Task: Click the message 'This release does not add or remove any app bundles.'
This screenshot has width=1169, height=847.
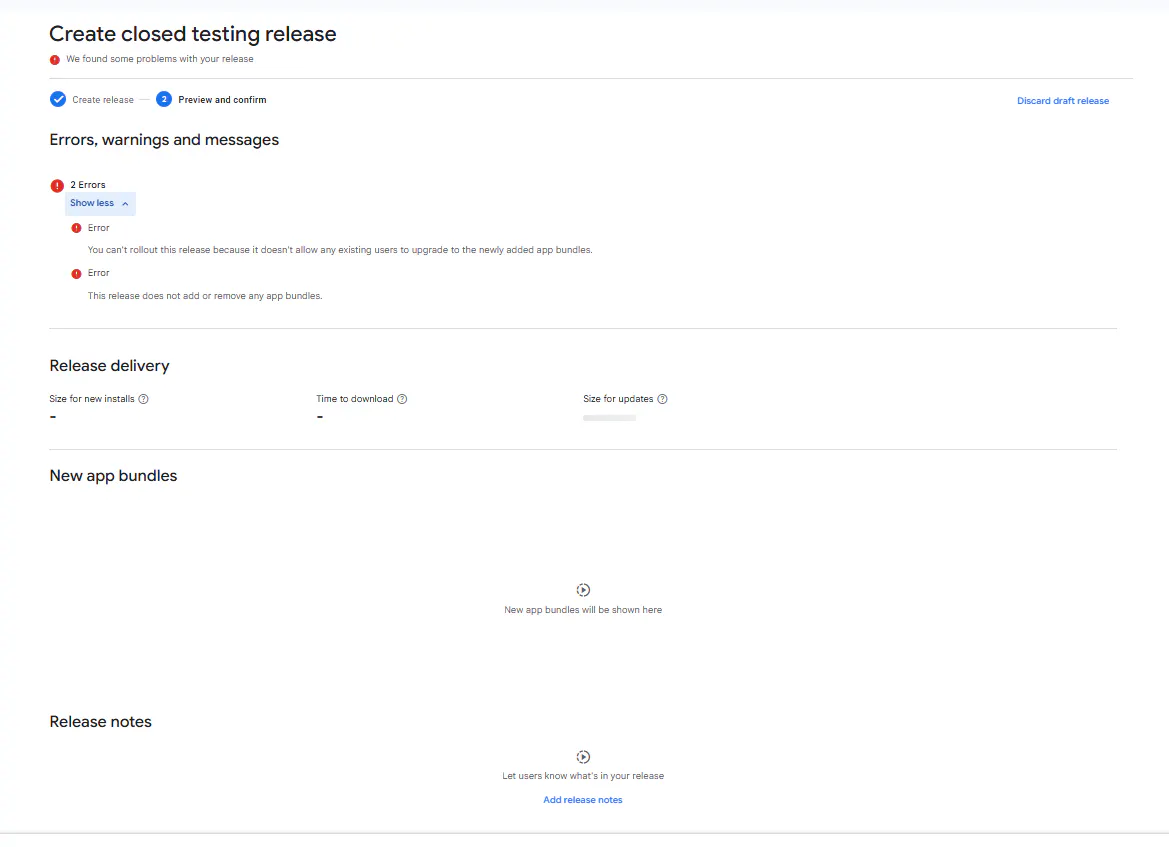Action: (x=205, y=296)
